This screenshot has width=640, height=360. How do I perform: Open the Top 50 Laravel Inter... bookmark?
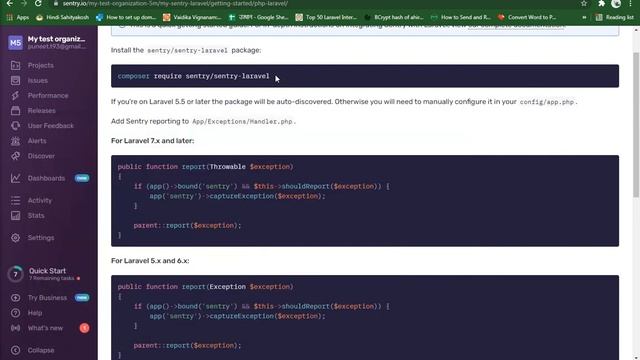tap(326, 17)
